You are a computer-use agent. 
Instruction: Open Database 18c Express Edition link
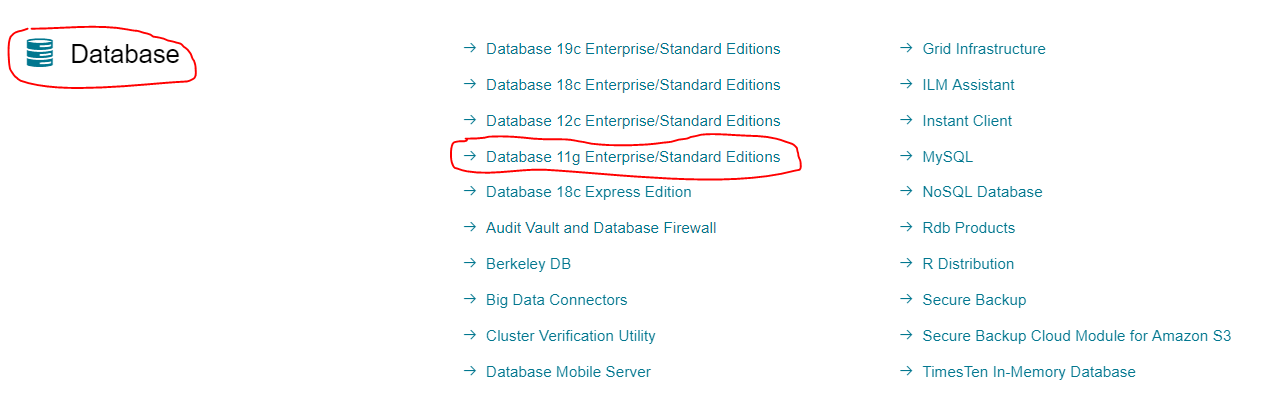pos(588,192)
